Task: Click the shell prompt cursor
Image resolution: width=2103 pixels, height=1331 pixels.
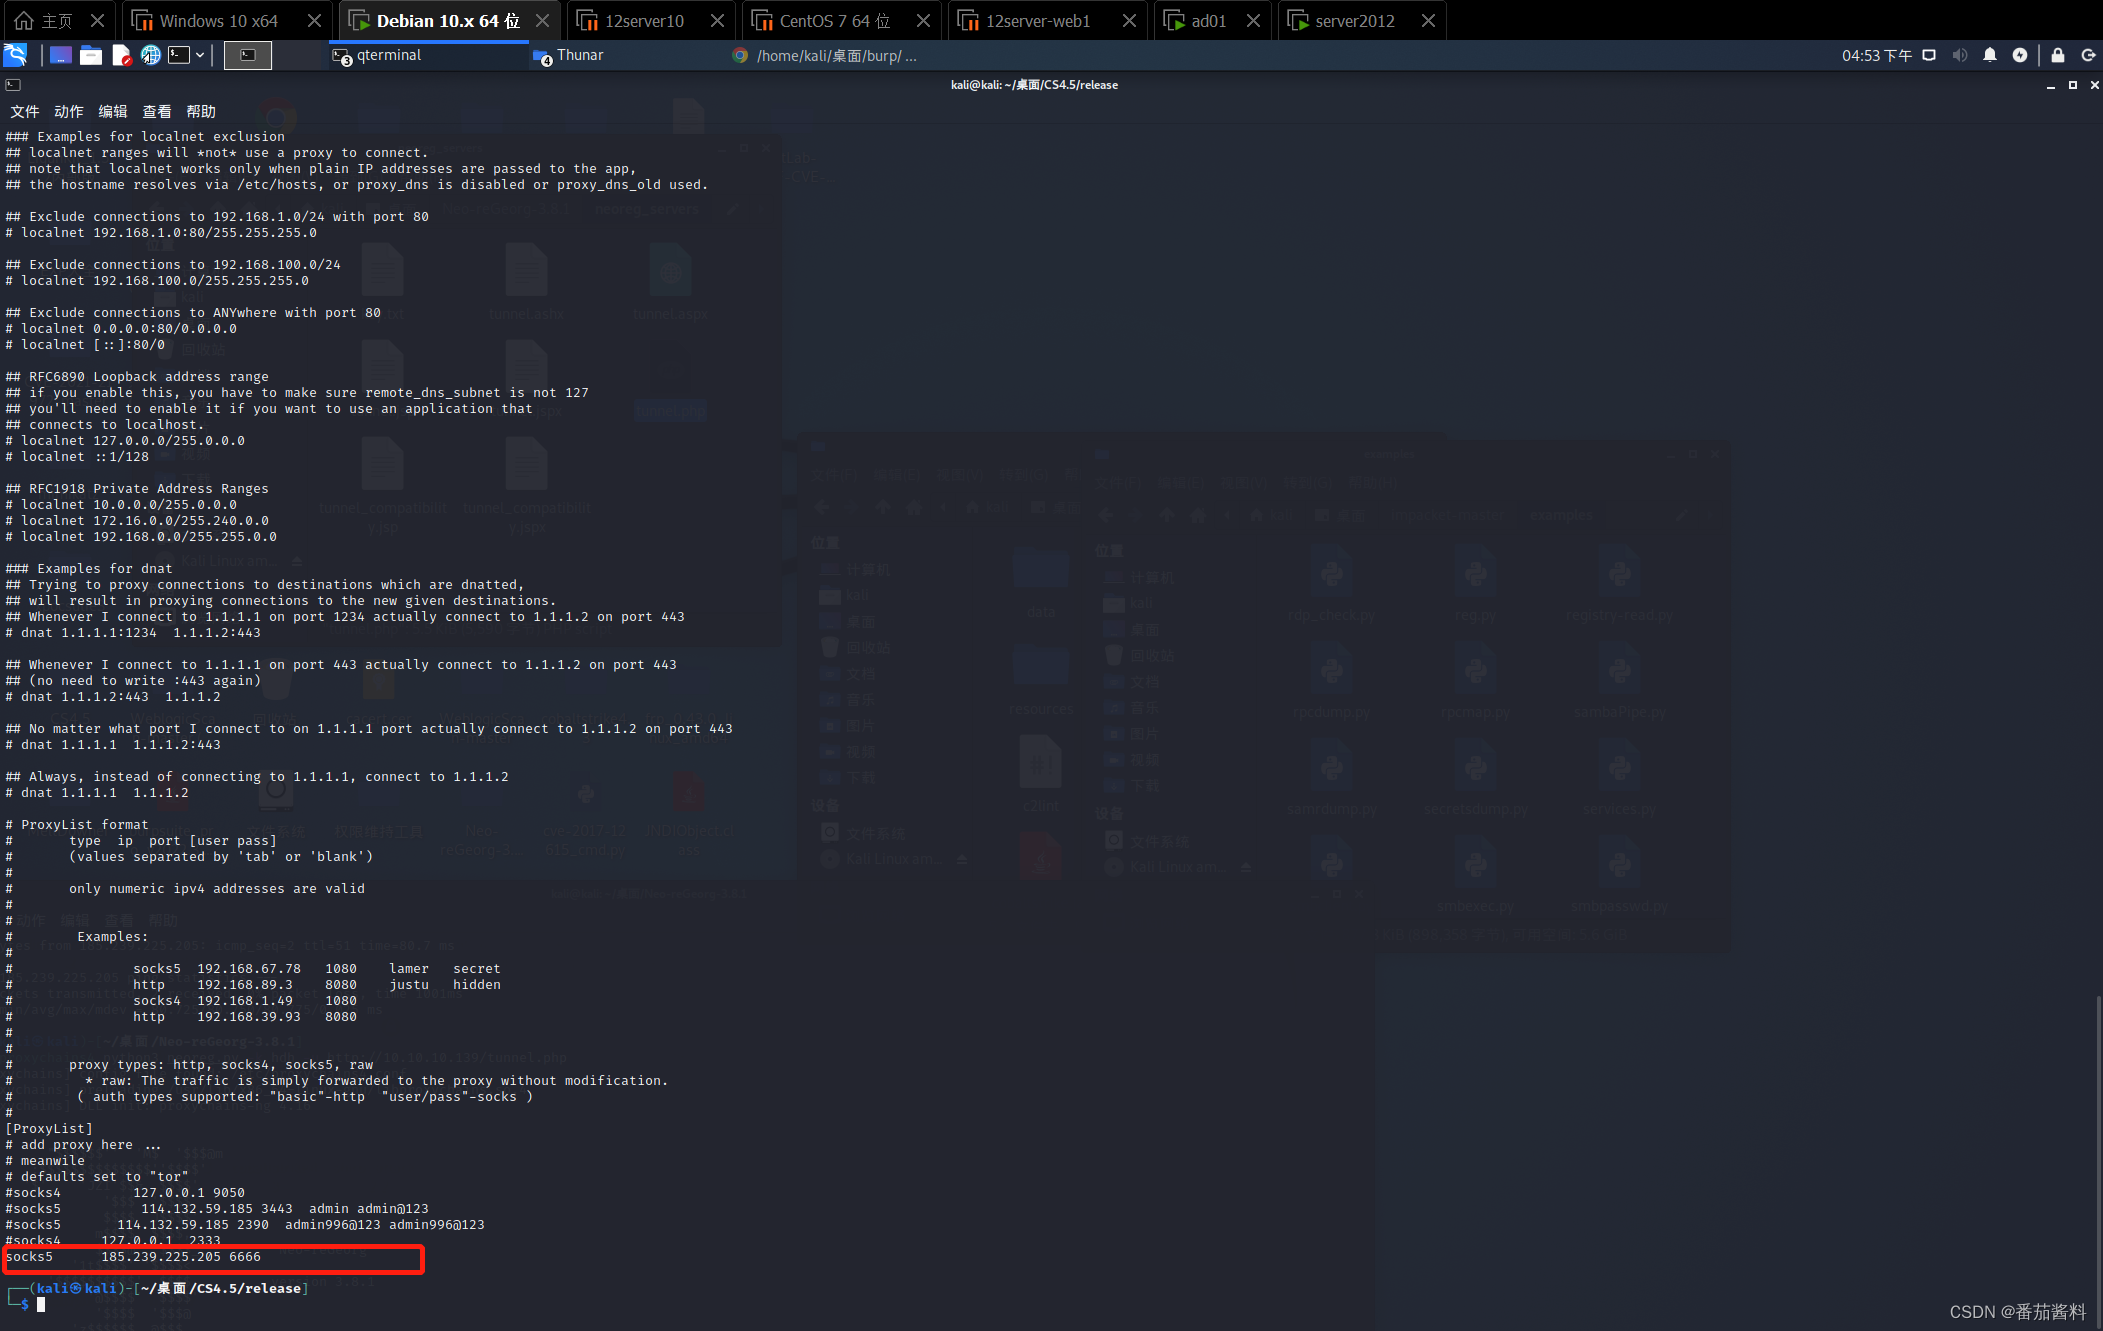Action: 41,1304
